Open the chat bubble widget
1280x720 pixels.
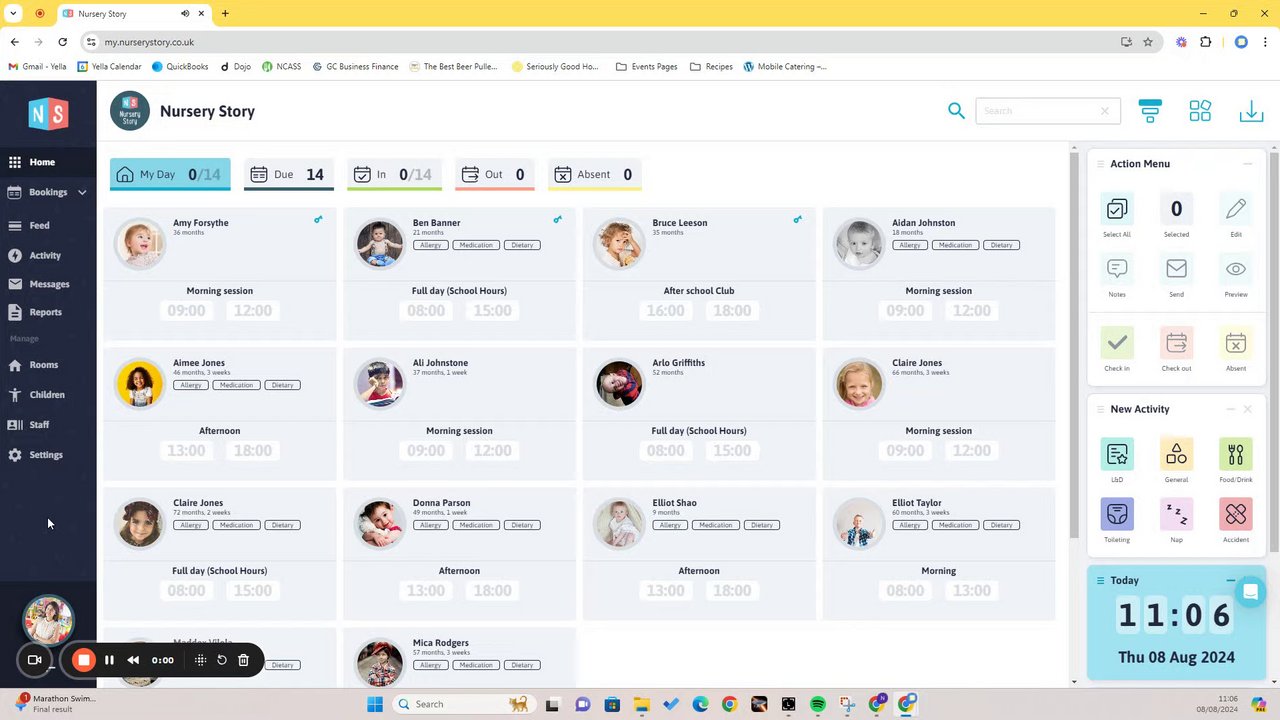click(x=1250, y=592)
